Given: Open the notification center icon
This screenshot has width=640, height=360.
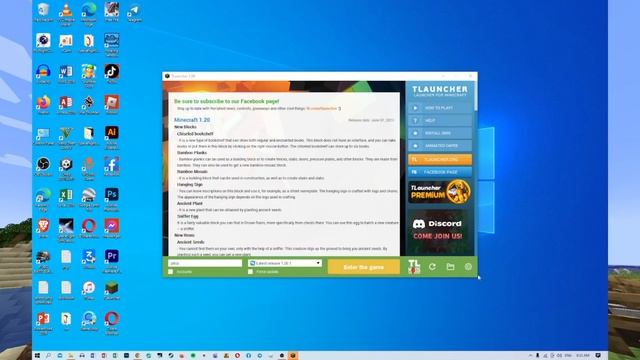Looking at the screenshot, I should pos(598,356).
